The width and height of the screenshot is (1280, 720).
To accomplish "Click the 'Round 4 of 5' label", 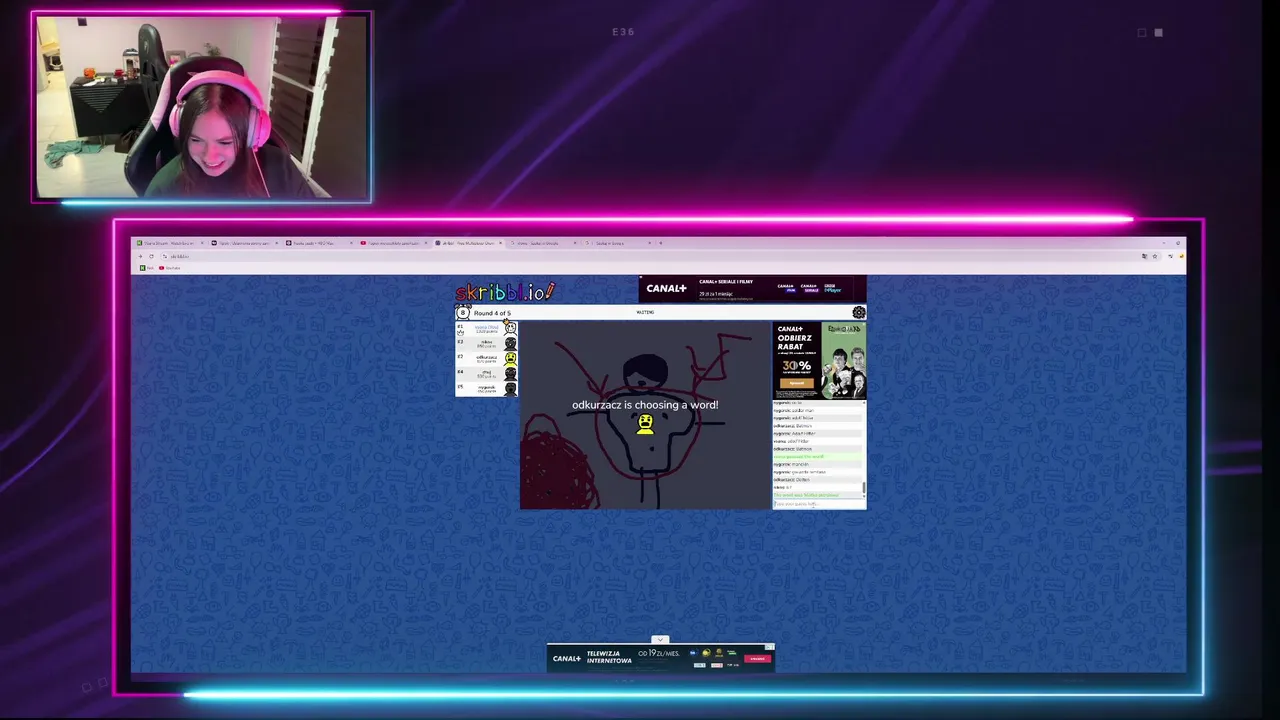I will (492, 313).
